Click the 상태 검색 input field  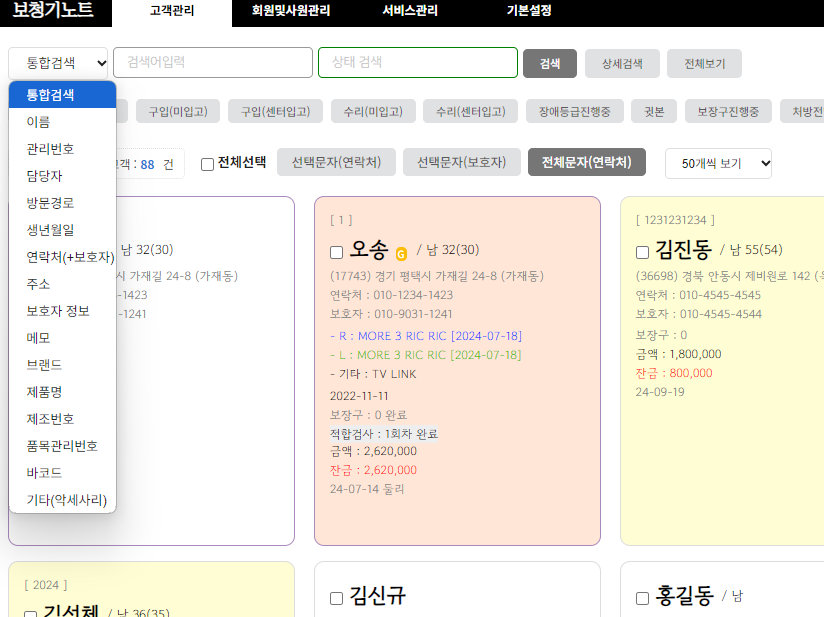[417, 62]
